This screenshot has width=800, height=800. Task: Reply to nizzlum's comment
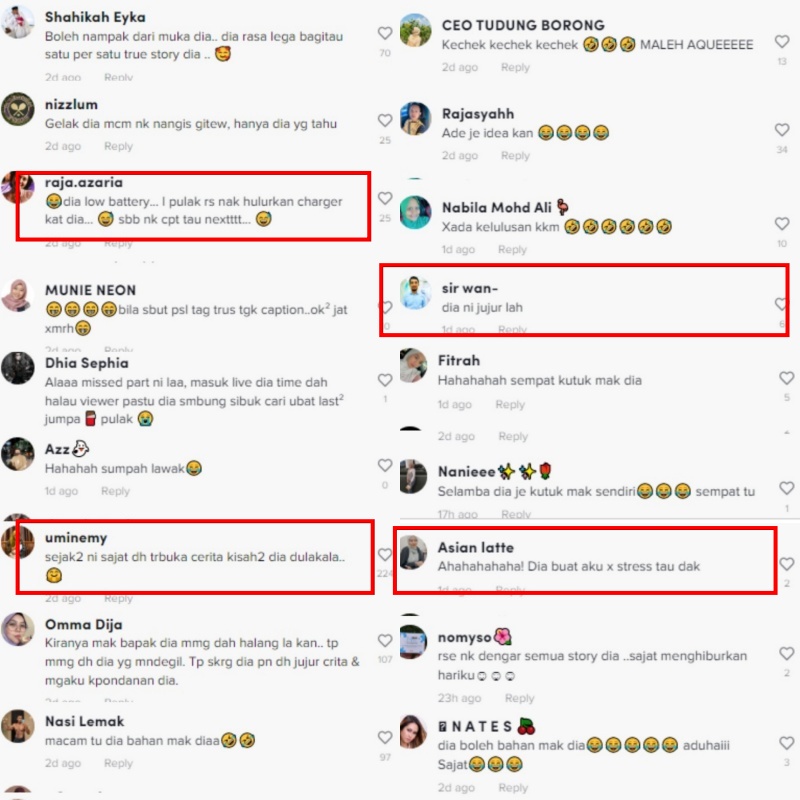(118, 146)
